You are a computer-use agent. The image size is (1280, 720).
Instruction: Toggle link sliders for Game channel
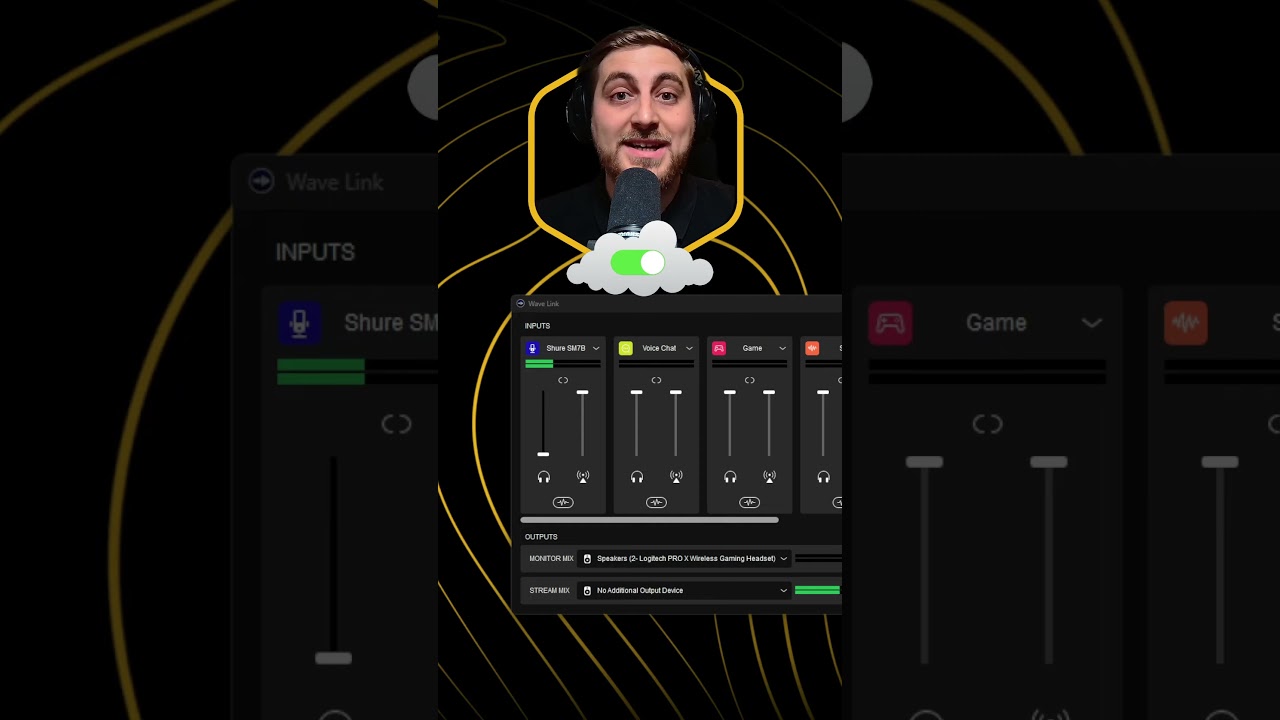click(x=749, y=380)
